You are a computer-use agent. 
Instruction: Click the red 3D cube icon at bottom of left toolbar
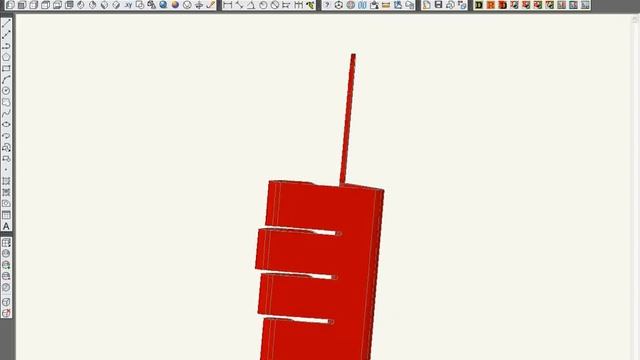[x=6, y=313]
